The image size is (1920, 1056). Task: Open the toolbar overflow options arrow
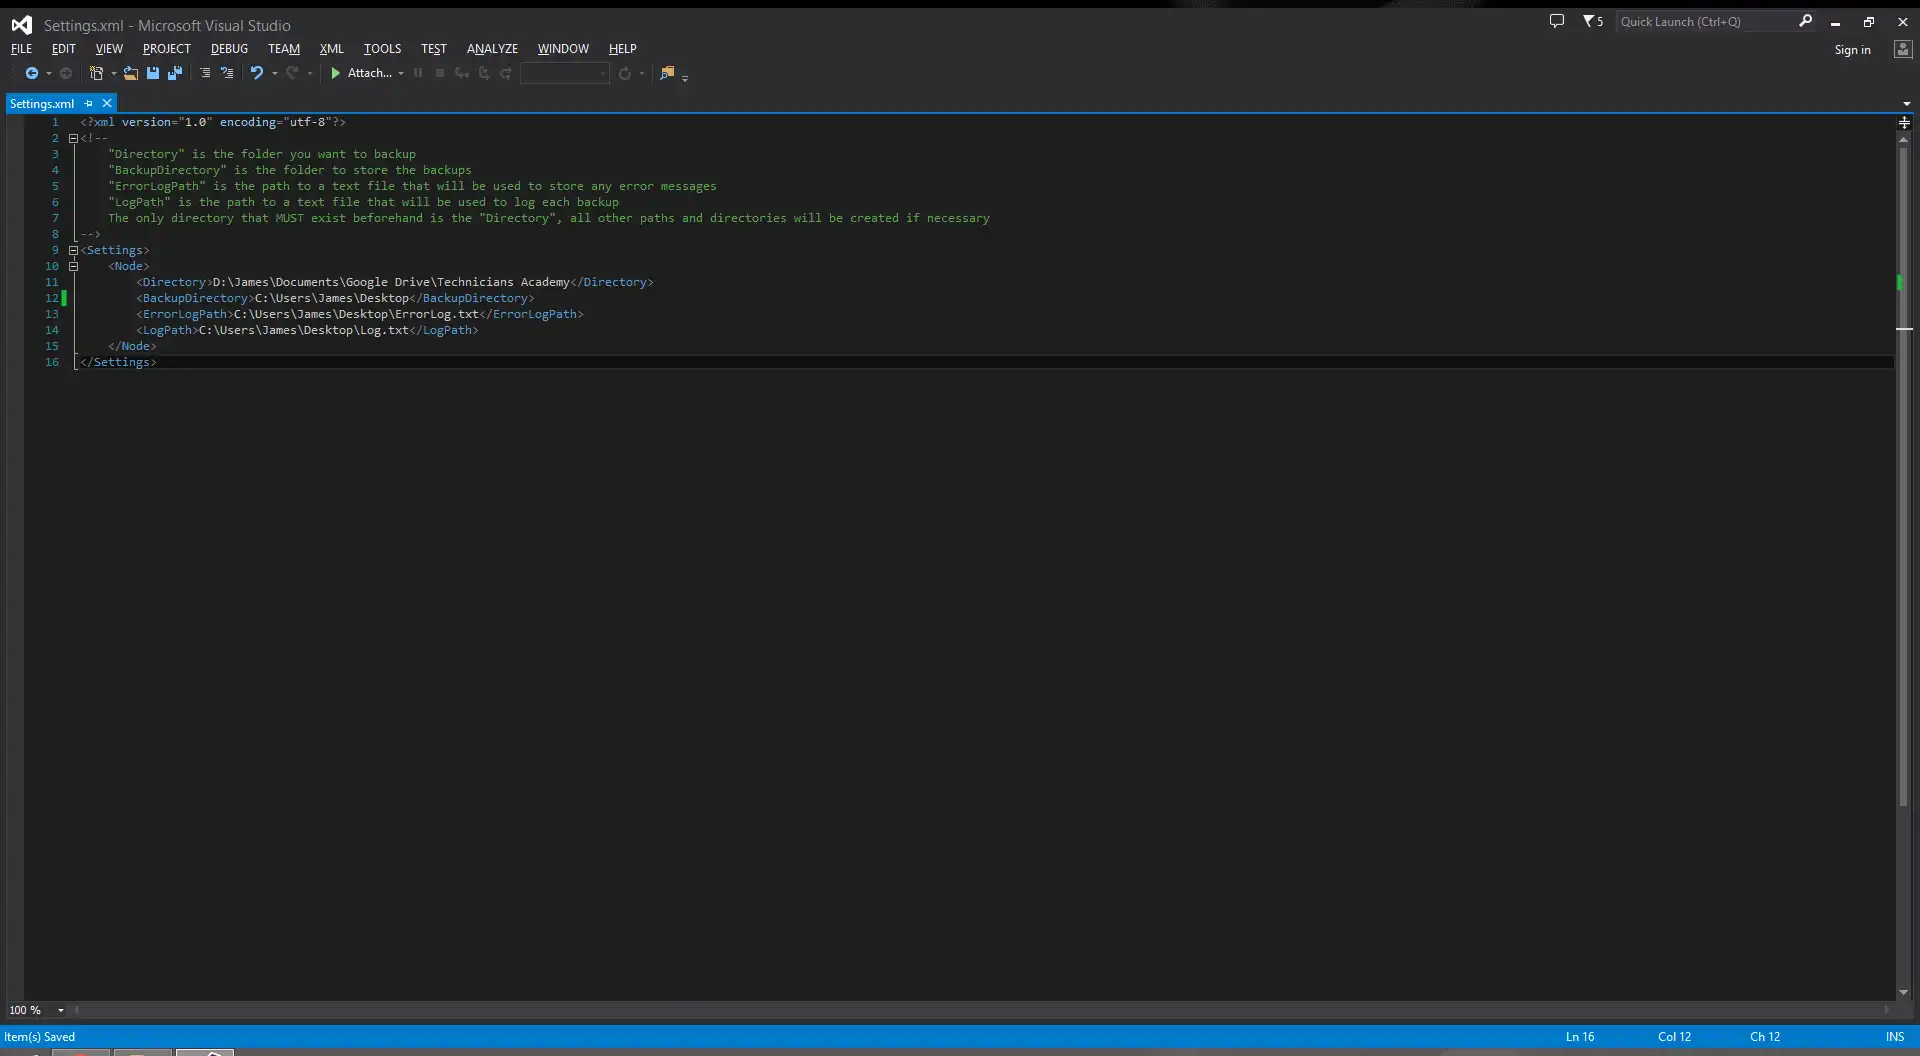tap(685, 76)
